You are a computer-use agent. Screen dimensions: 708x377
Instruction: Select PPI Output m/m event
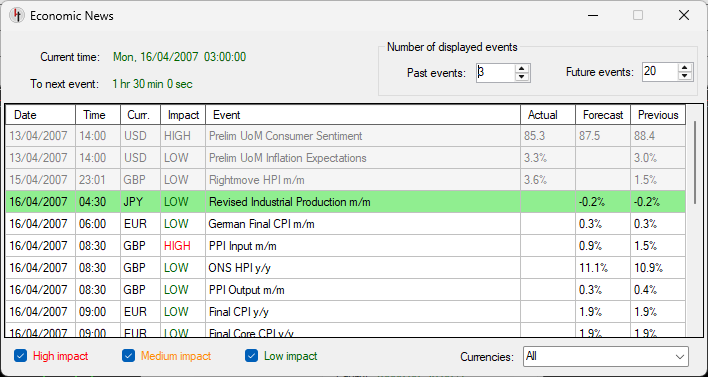[345, 290]
